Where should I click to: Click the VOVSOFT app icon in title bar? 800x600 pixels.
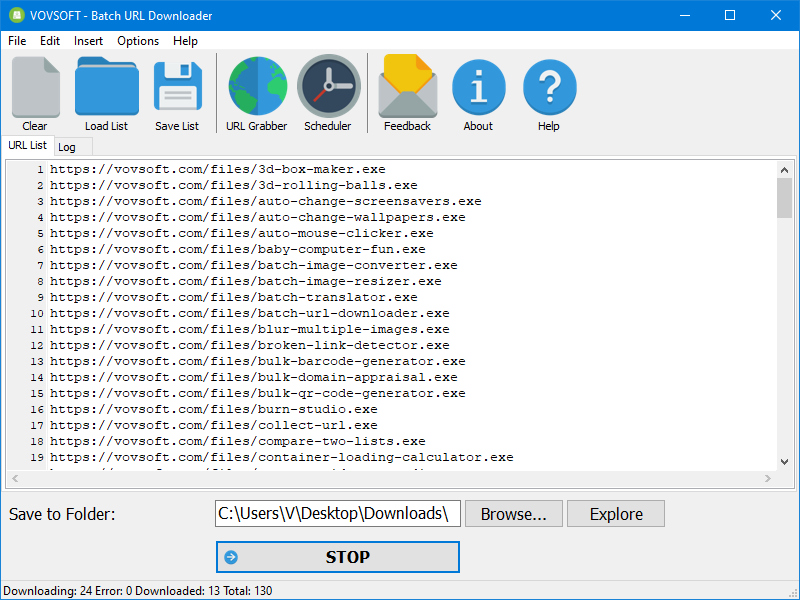pyautogui.click(x=17, y=15)
